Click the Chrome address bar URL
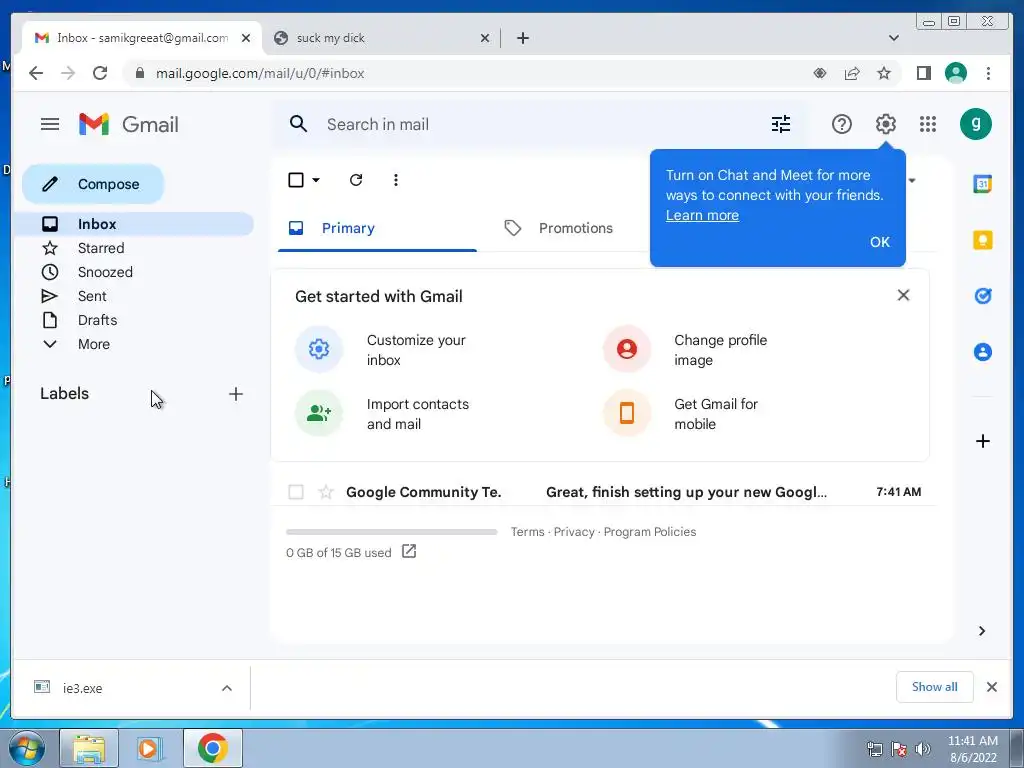The width and height of the screenshot is (1024, 768). click(x=260, y=73)
